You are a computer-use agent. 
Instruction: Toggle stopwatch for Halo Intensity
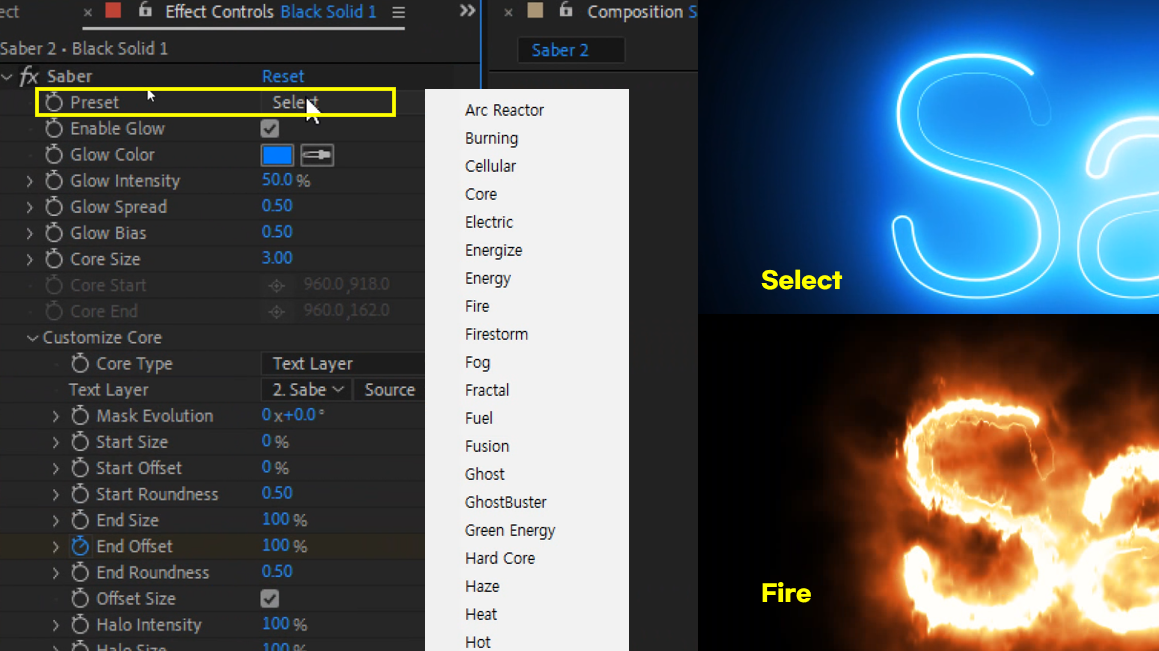pyautogui.click(x=80, y=624)
